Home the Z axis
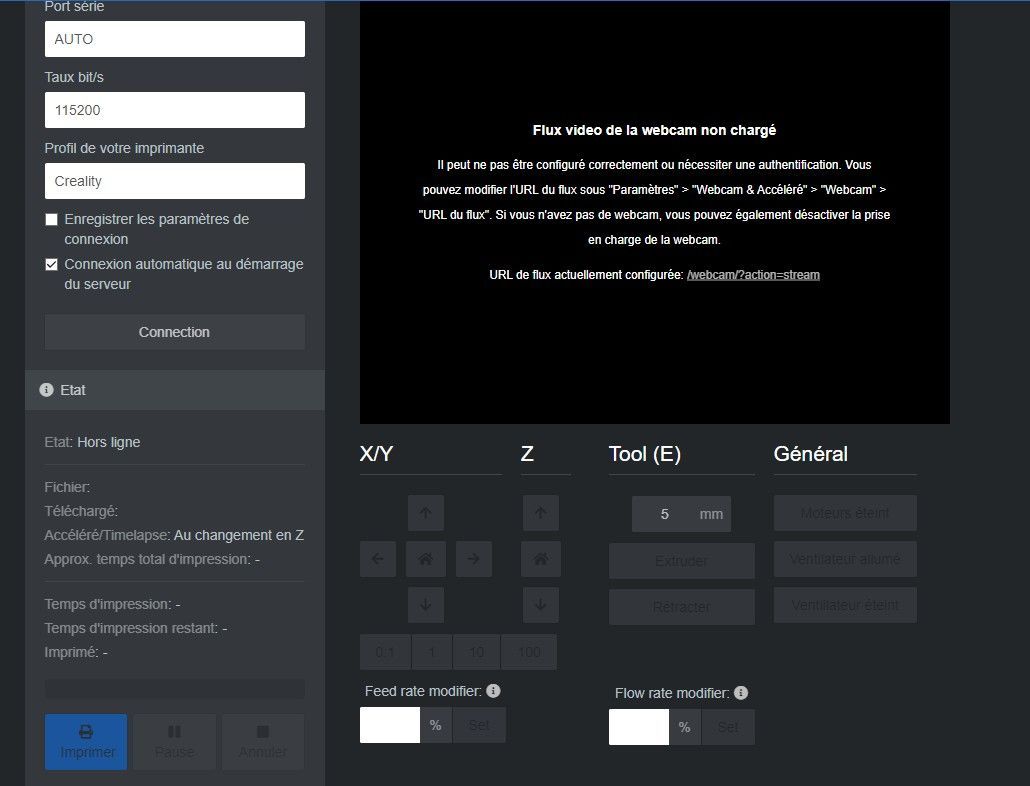This screenshot has width=1030, height=786. click(541, 559)
